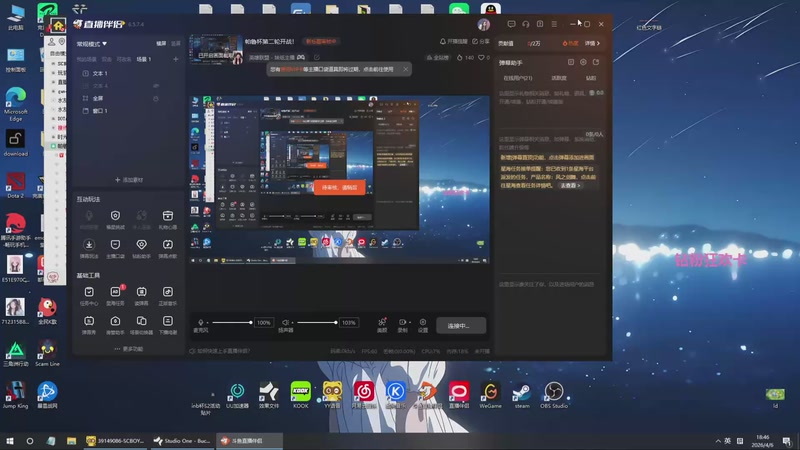Open the 读弹幕 tool
The height and width of the screenshot is (450, 800).
(141, 296)
